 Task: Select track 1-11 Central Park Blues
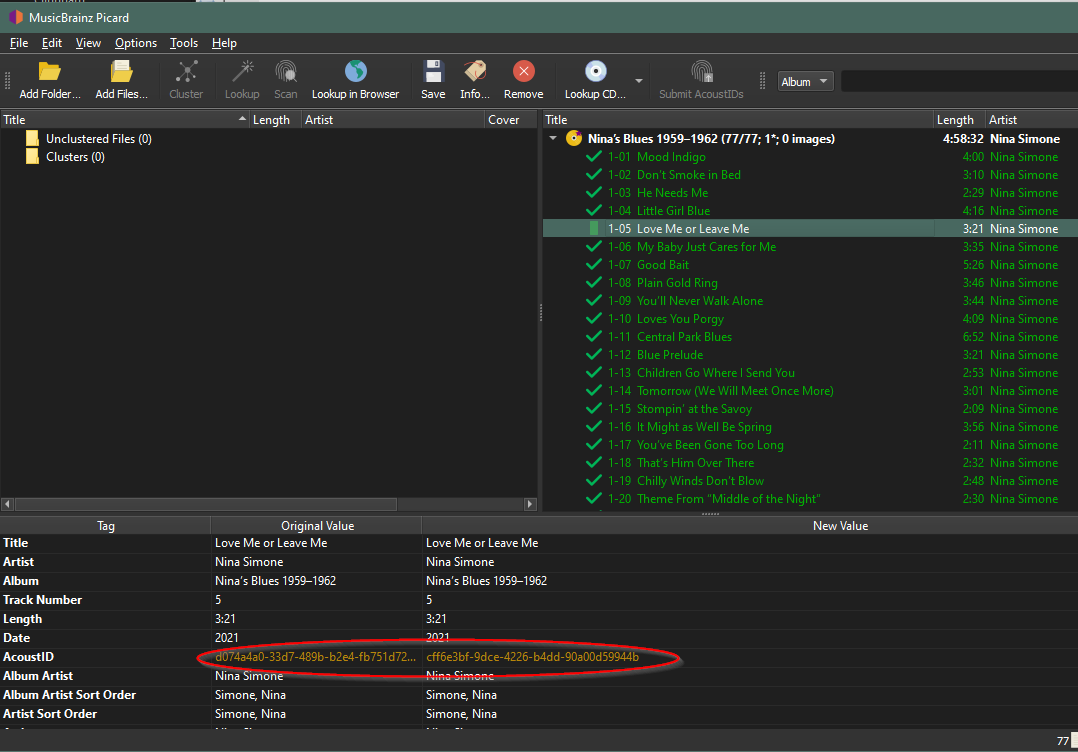click(684, 337)
